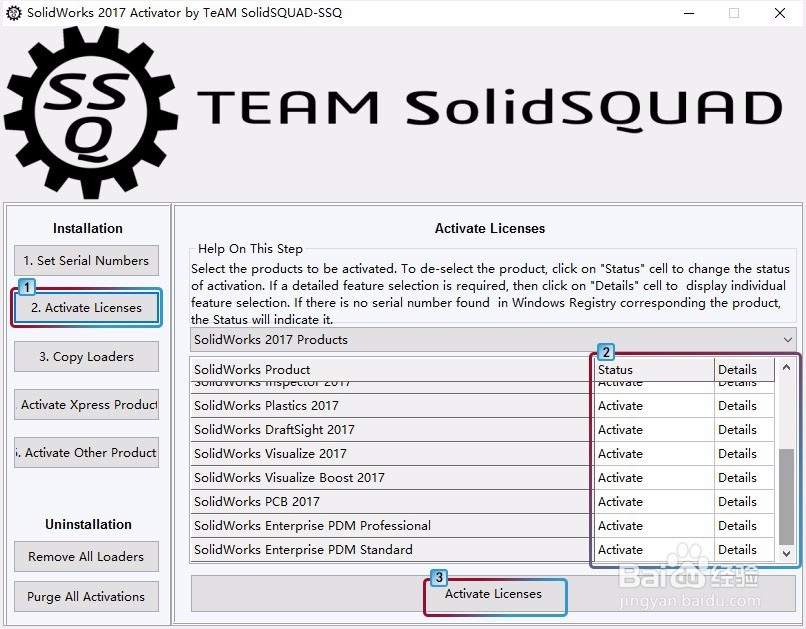The height and width of the screenshot is (629, 806).
Task: Open Details for Visualize Boost 2017
Action: (x=744, y=477)
